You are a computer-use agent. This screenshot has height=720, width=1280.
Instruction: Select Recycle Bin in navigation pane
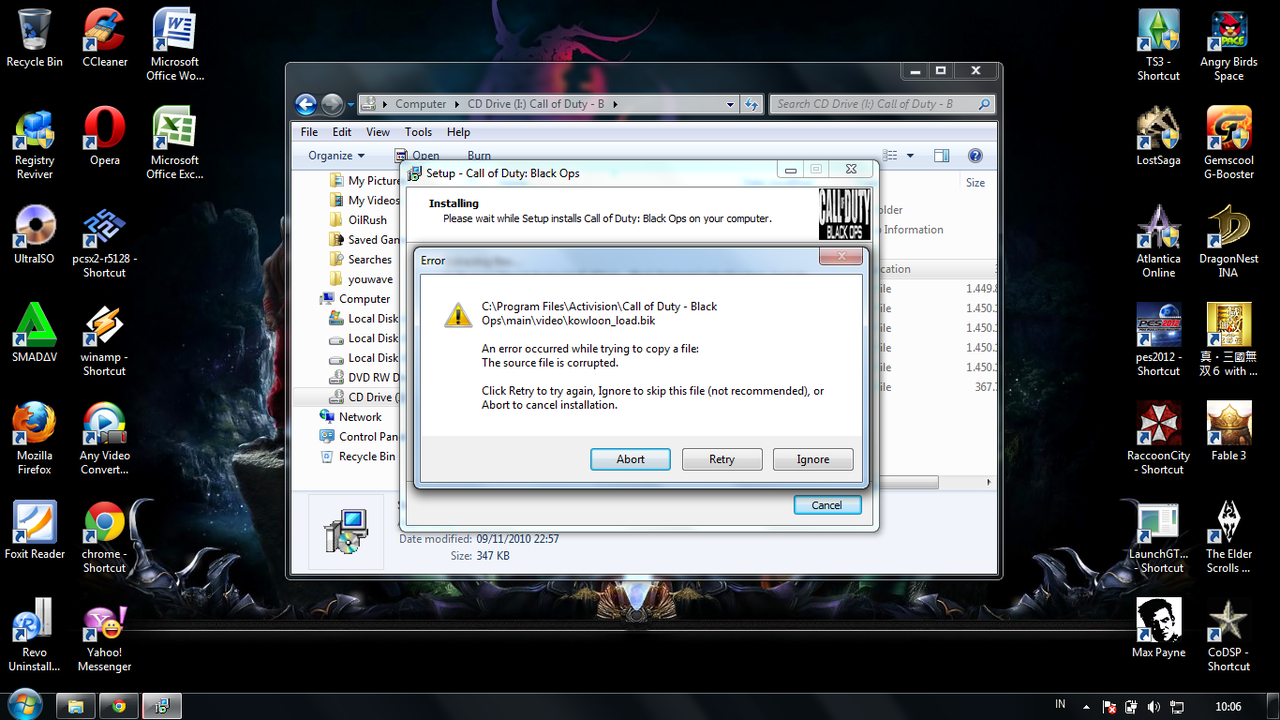(357, 456)
